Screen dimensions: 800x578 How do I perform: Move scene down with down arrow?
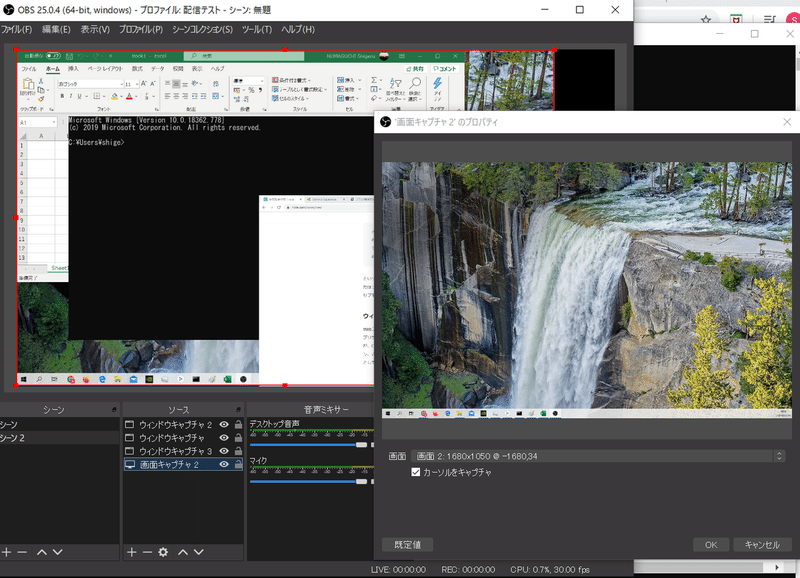pyautogui.click(x=58, y=552)
